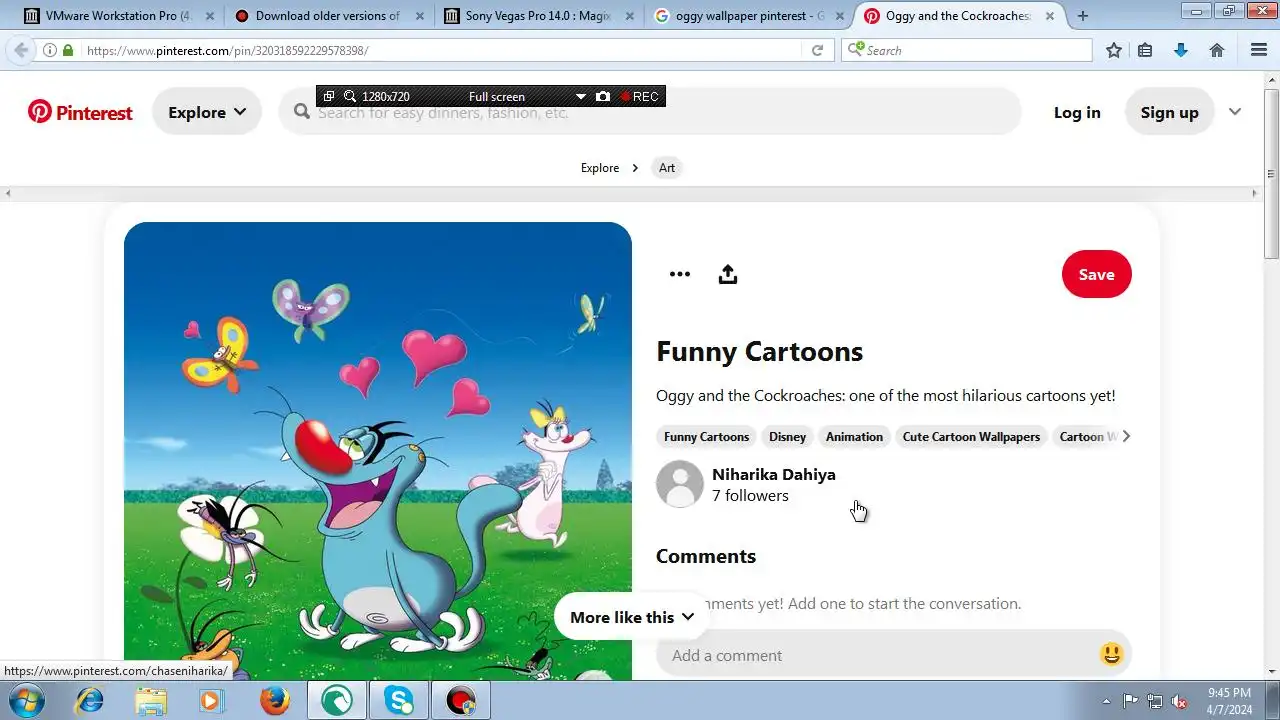1280x720 pixels.
Task: Click the recorder screenshot camera icon
Action: tap(603, 97)
